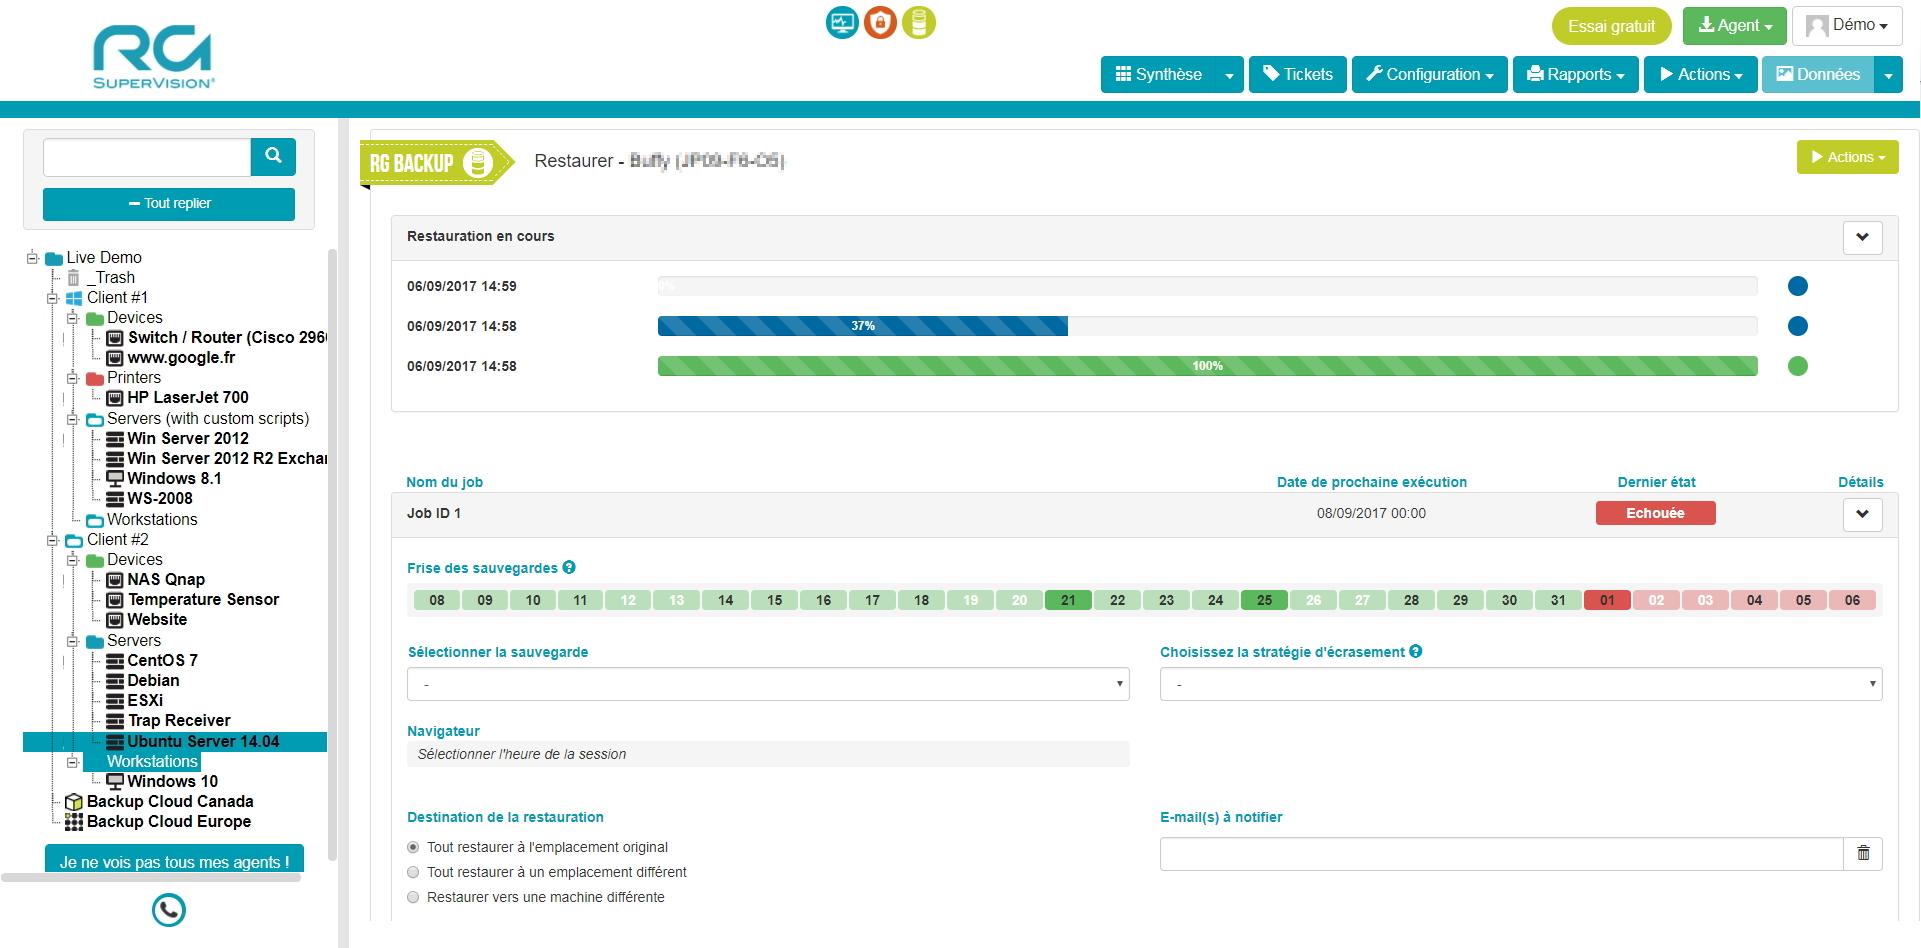1921x948 pixels.
Task: Click Je ne vois pas tous mes agents
Action: coord(174,861)
